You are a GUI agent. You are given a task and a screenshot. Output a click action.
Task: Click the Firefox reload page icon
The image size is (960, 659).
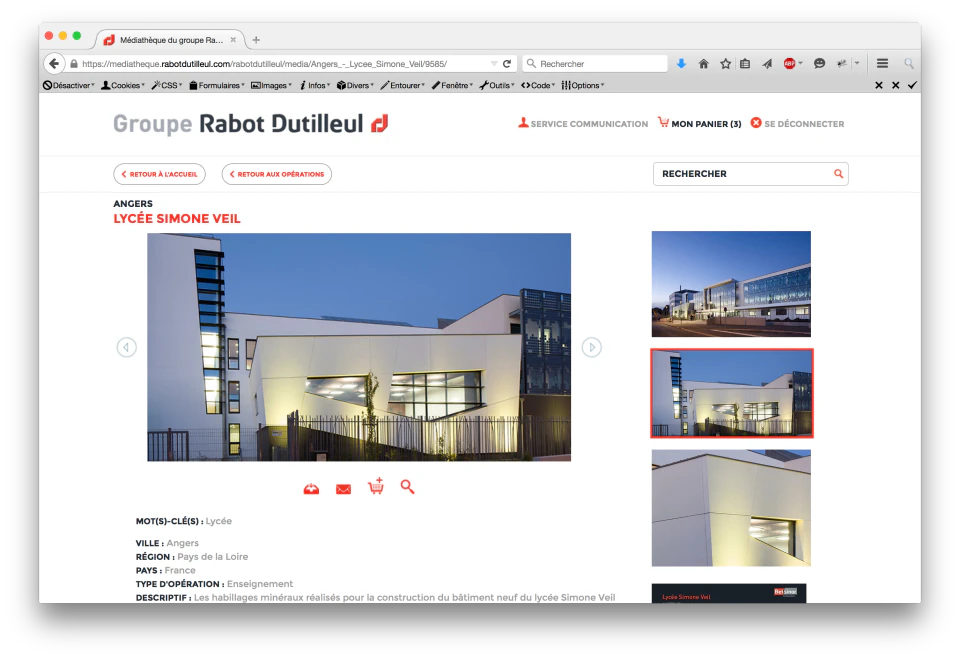[508, 62]
